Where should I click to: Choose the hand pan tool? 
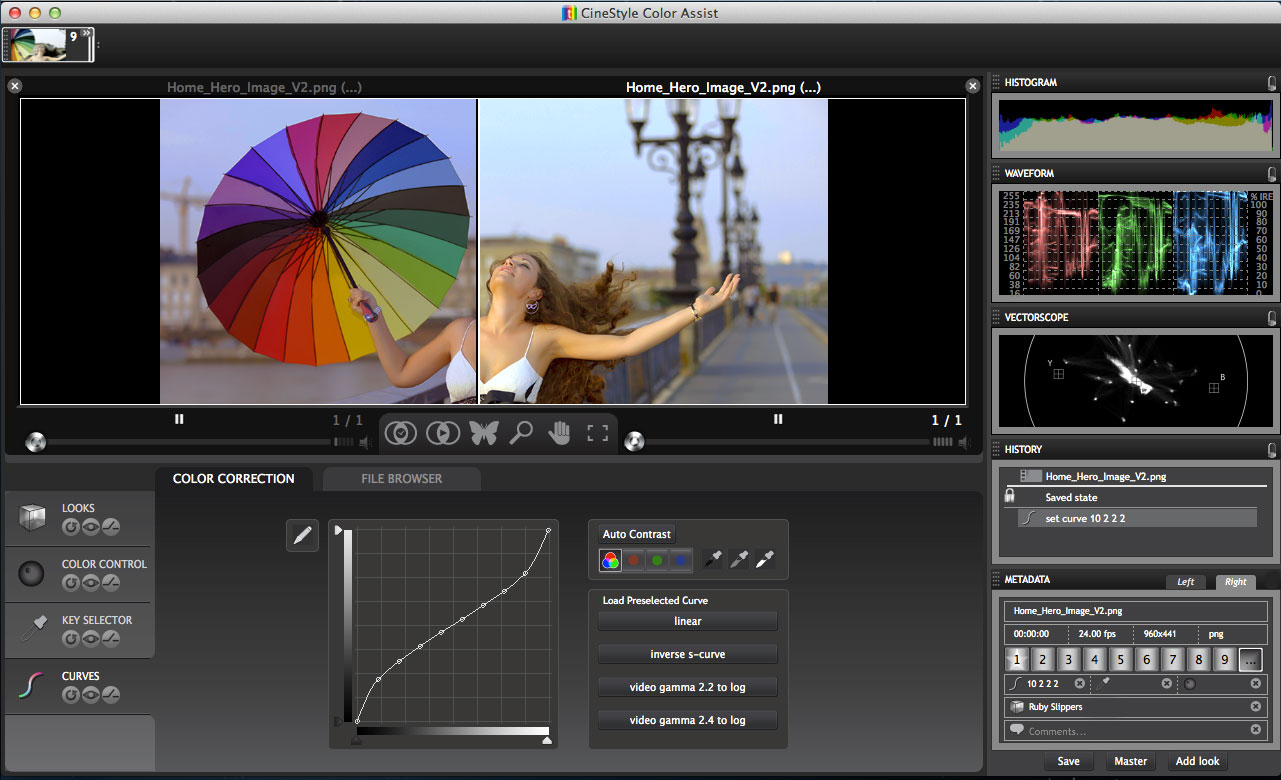tap(559, 433)
